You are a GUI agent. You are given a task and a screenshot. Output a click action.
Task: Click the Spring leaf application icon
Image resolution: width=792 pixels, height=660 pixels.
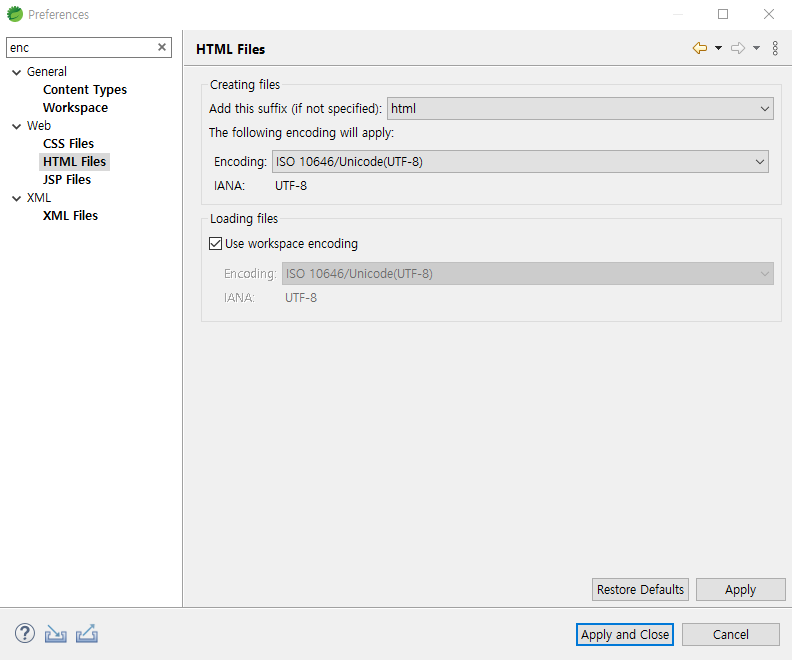(15, 14)
